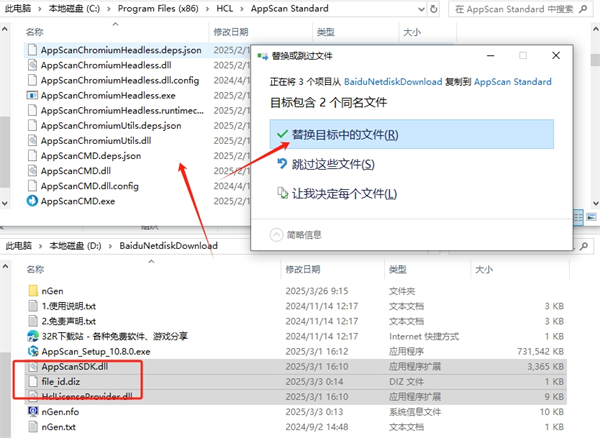Open chevron after HCL breadcrumb

242,9
